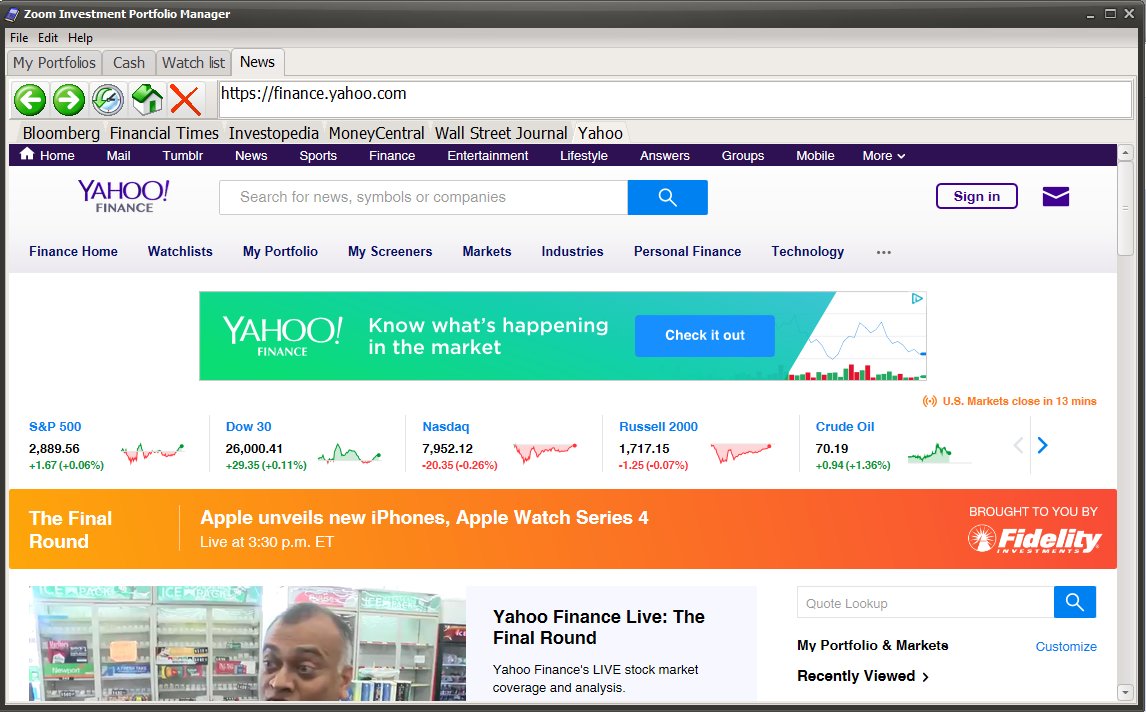Open the File menu
The image size is (1146, 712).
tap(19, 38)
